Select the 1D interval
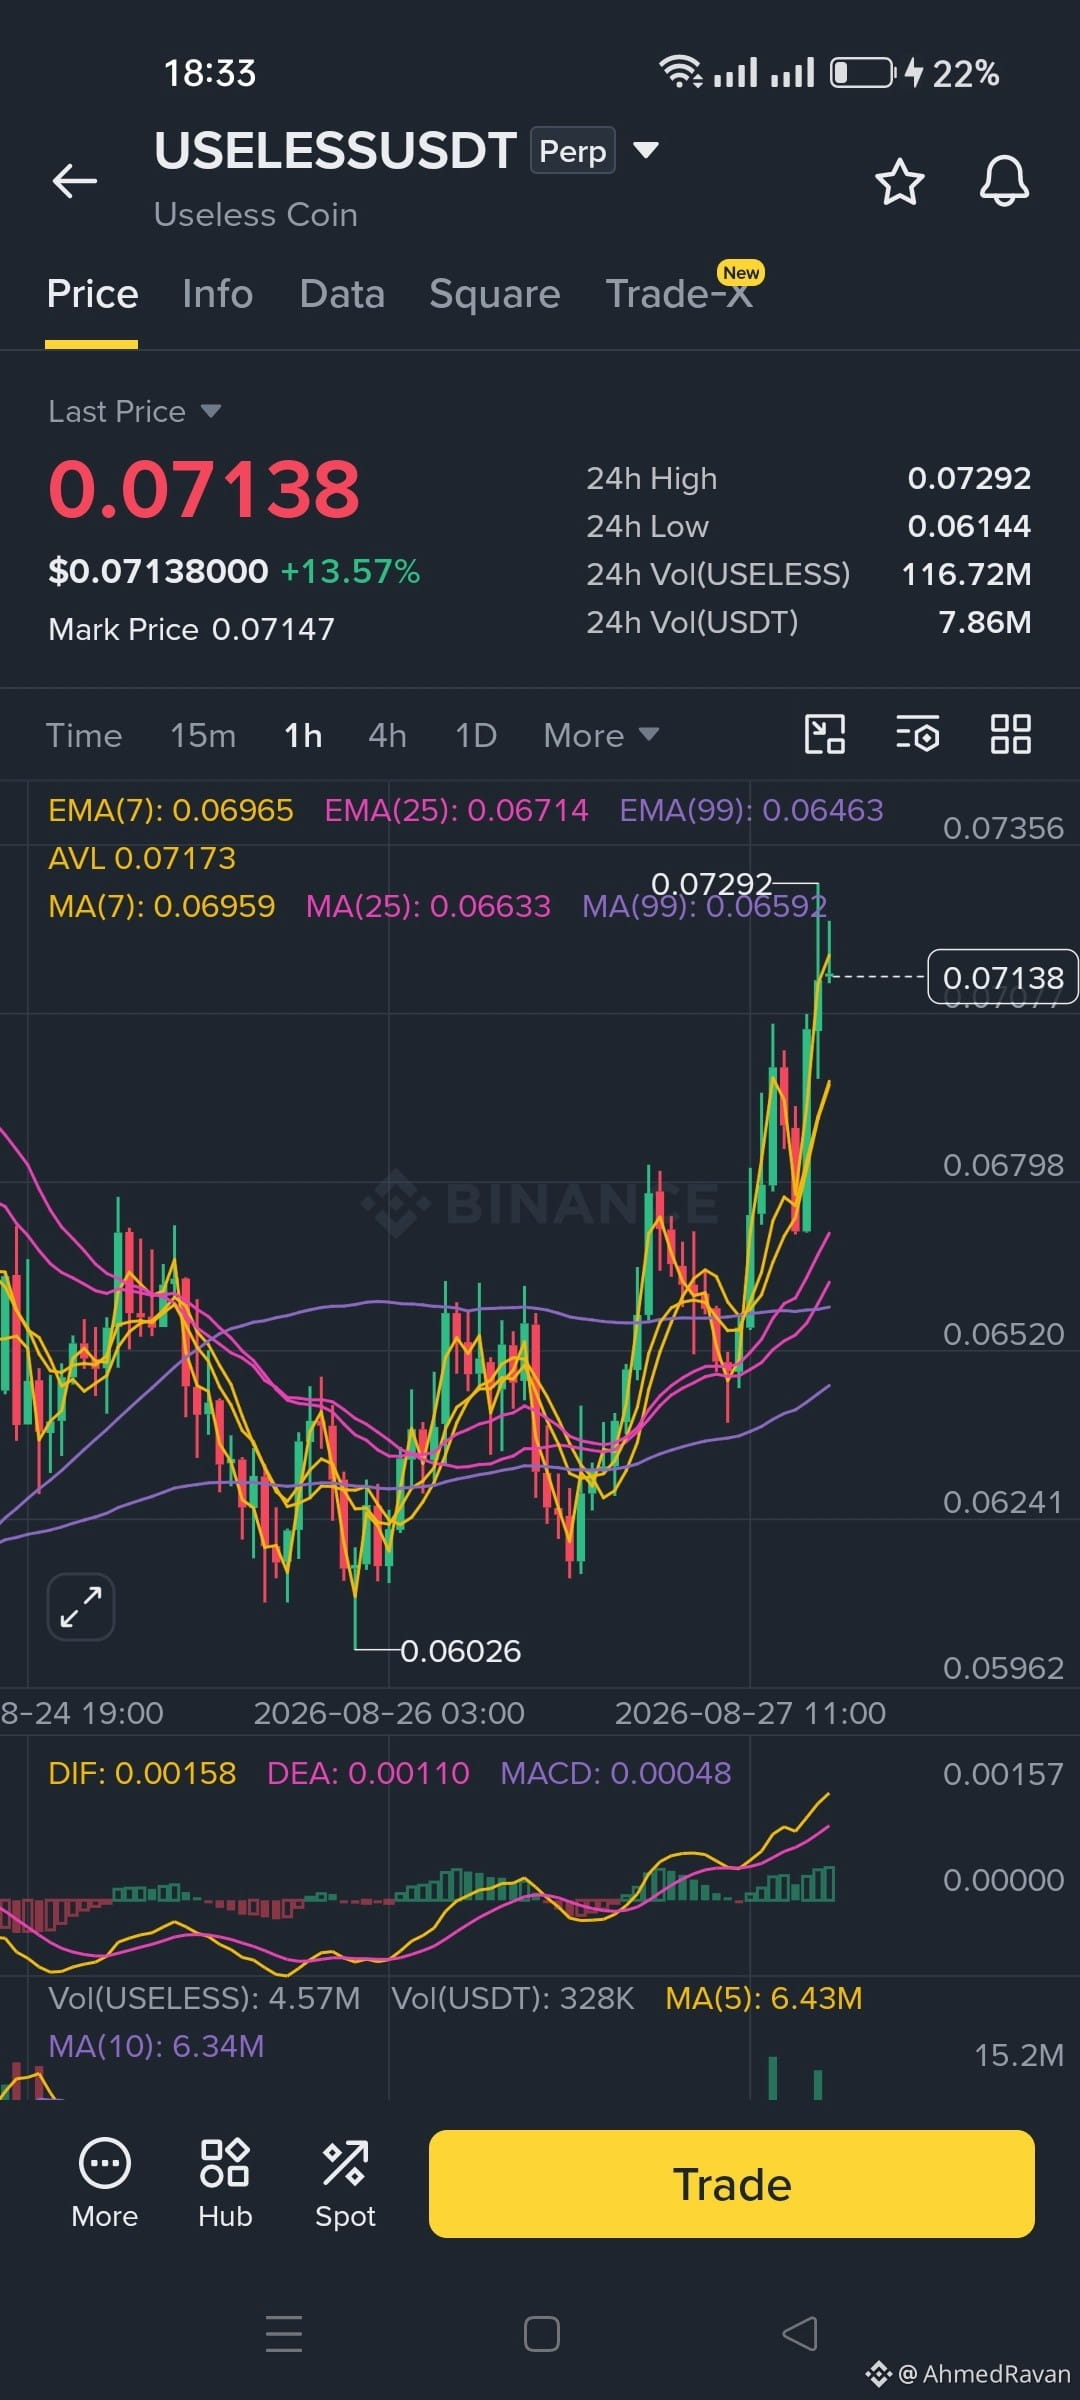The width and height of the screenshot is (1080, 2400). 476,735
